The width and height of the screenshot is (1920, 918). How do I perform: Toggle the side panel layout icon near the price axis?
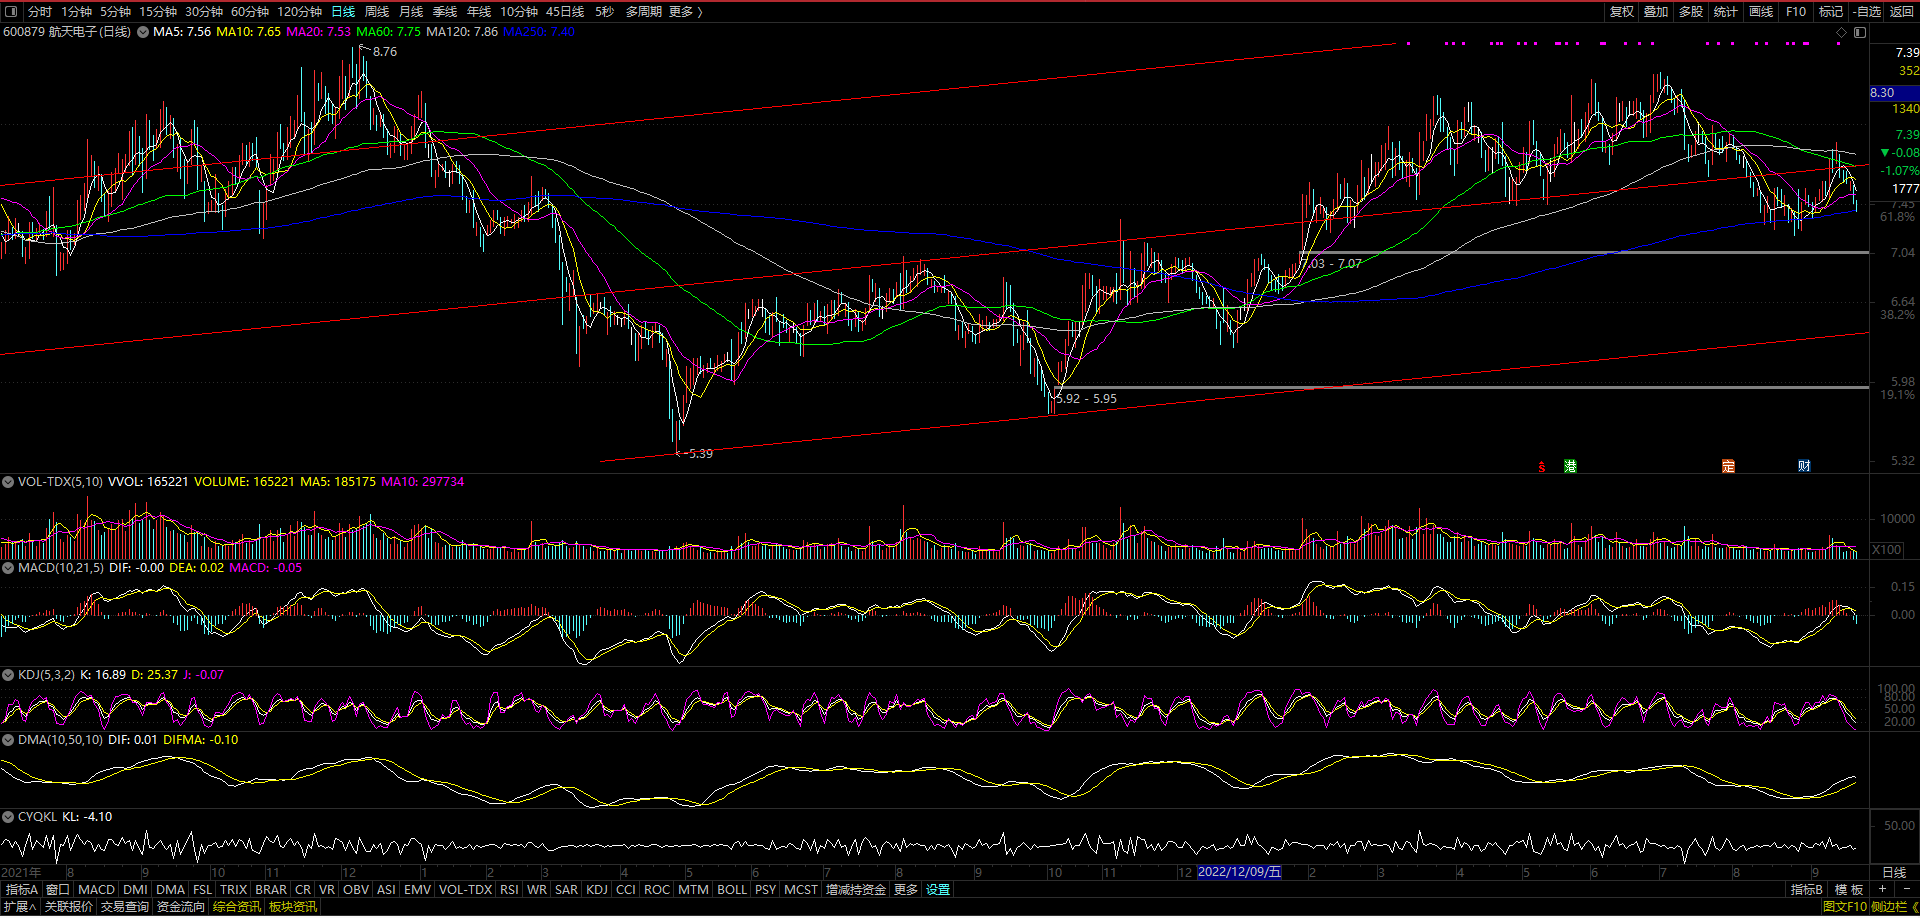click(1860, 32)
